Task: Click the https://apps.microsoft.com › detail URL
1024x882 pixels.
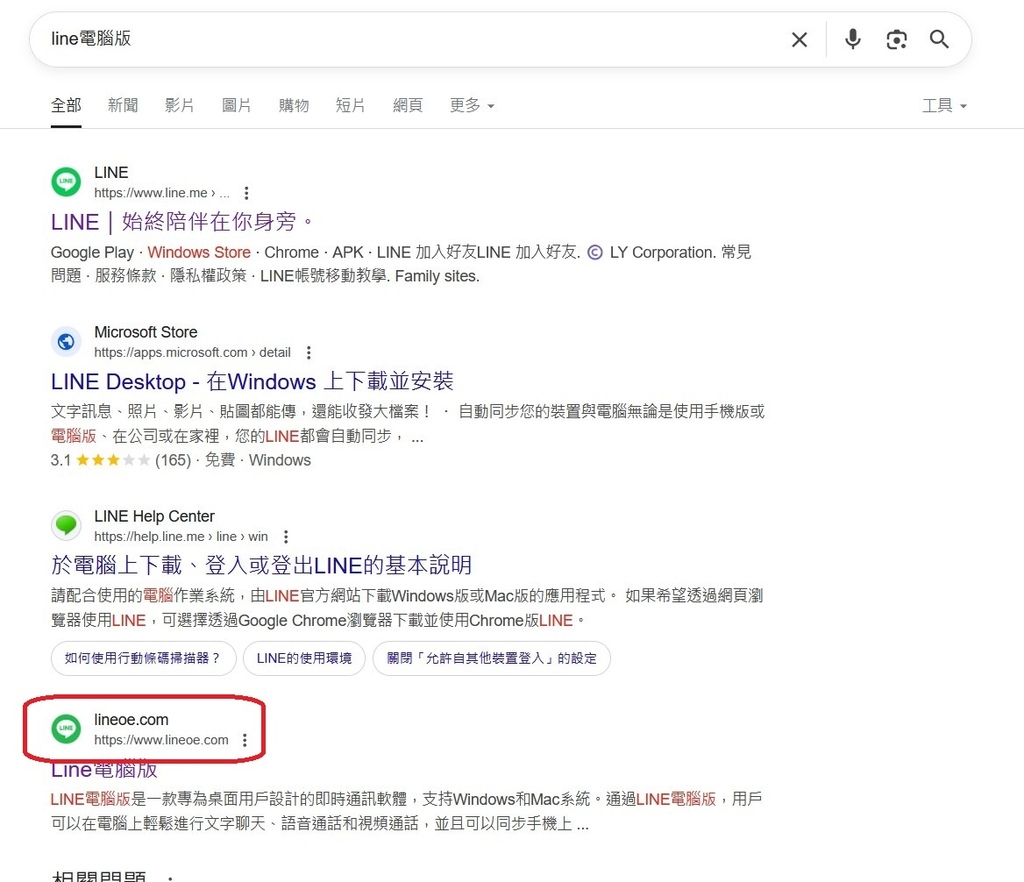Action: point(192,353)
